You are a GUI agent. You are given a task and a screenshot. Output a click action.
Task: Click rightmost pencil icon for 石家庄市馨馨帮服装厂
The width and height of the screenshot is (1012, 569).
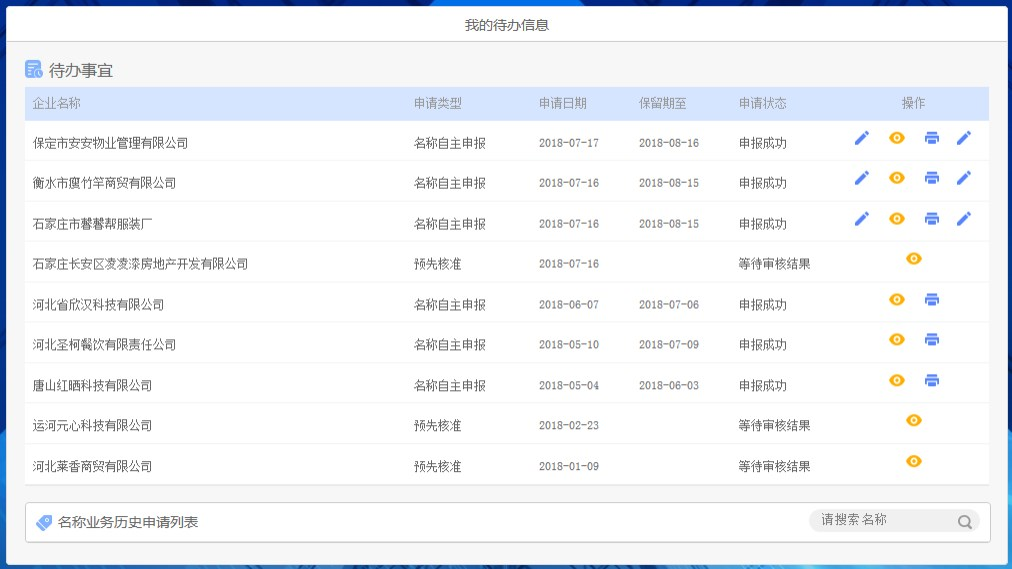(x=964, y=219)
